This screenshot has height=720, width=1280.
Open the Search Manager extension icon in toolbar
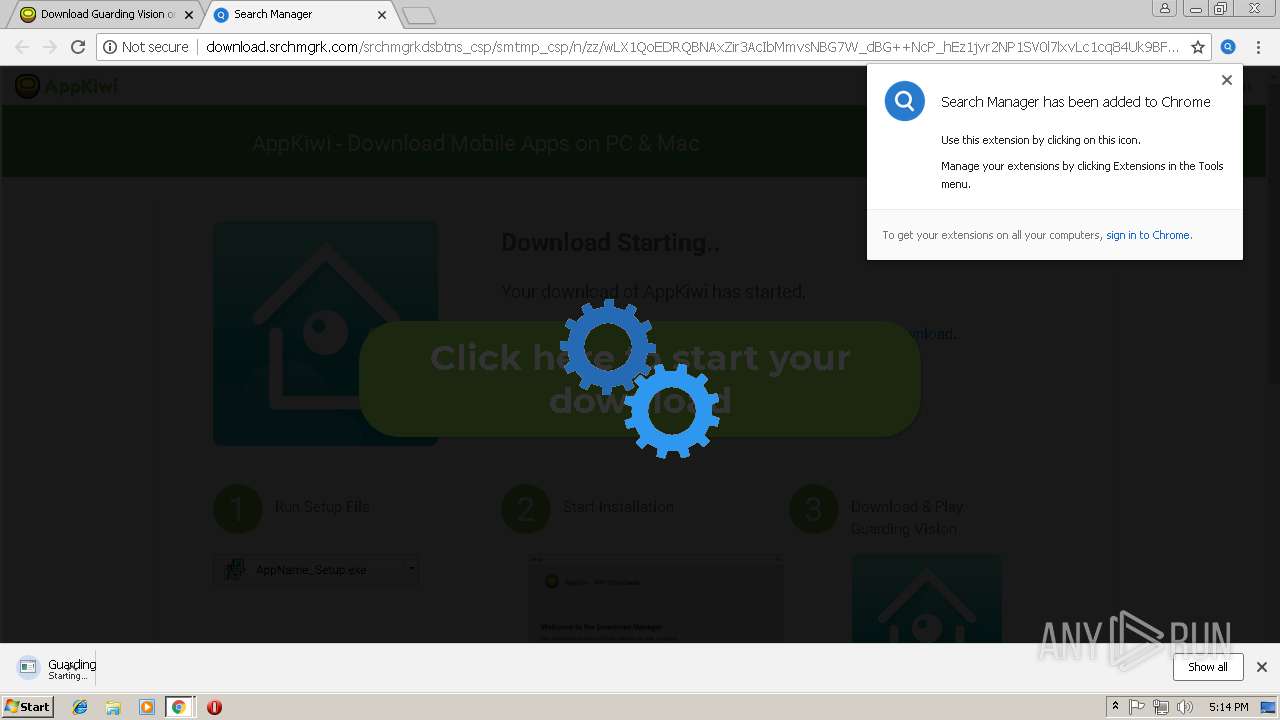[x=1228, y=47]
